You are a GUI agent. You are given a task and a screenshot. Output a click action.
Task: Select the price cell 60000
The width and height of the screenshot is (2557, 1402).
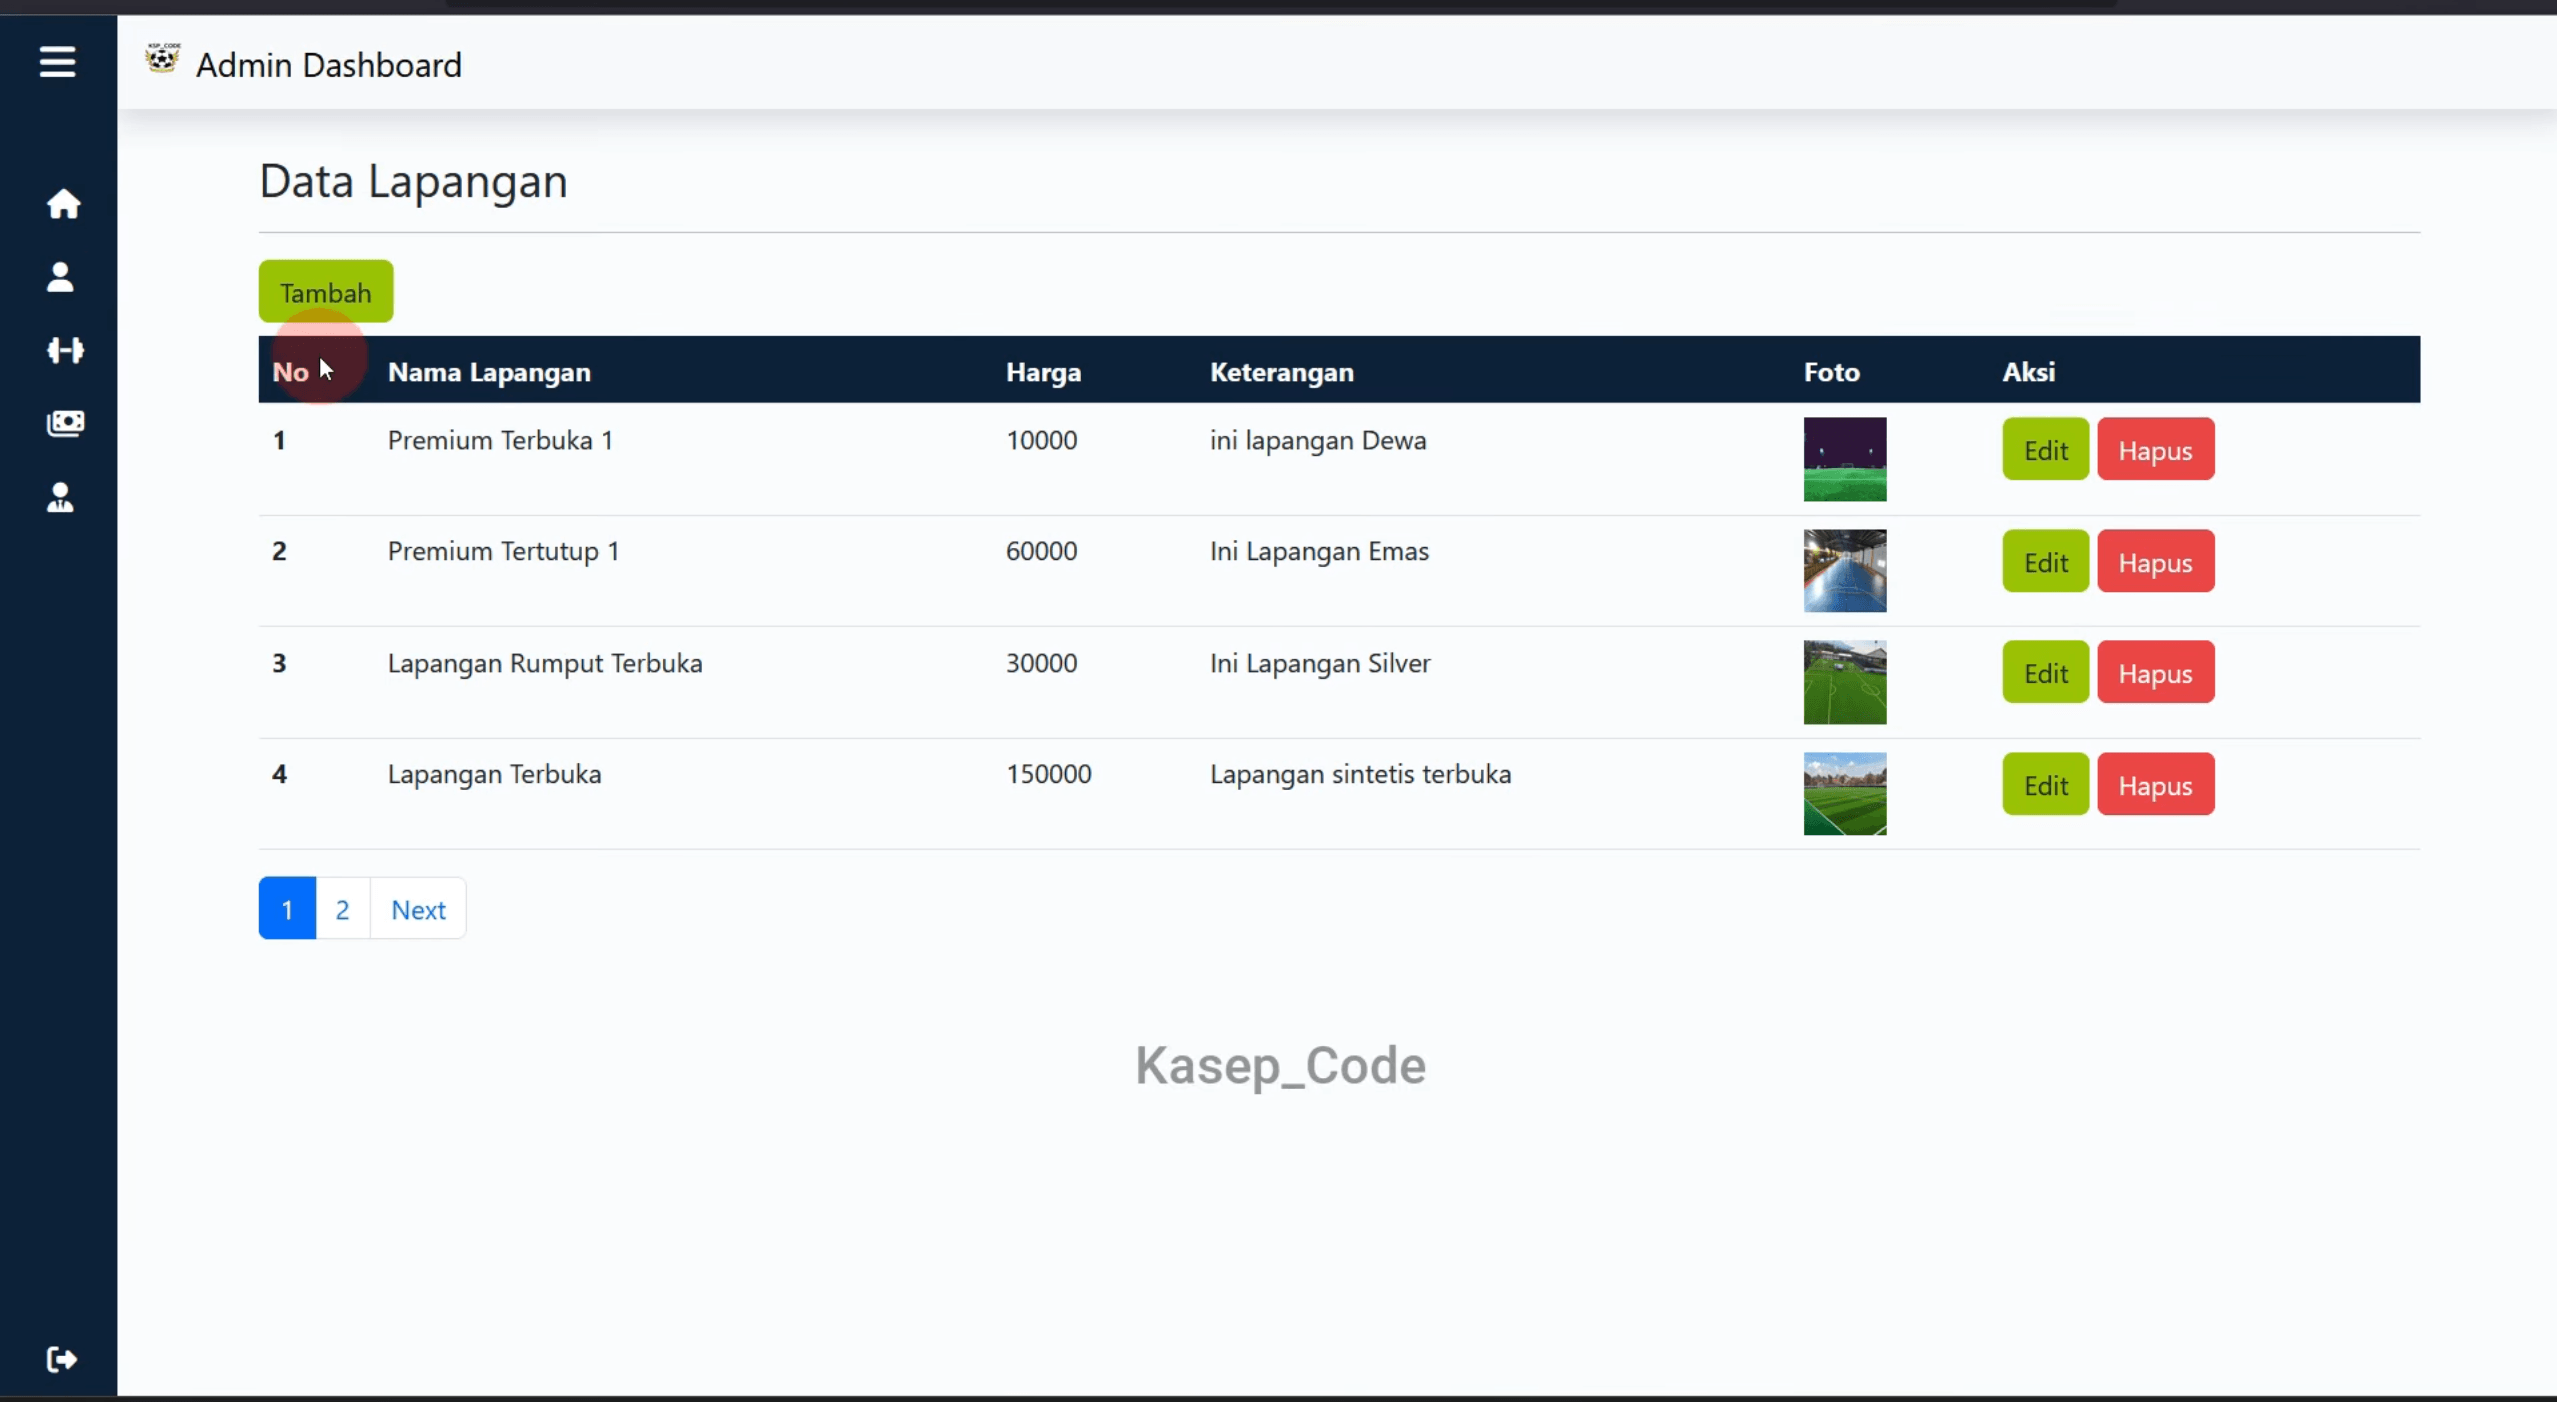1041,551
